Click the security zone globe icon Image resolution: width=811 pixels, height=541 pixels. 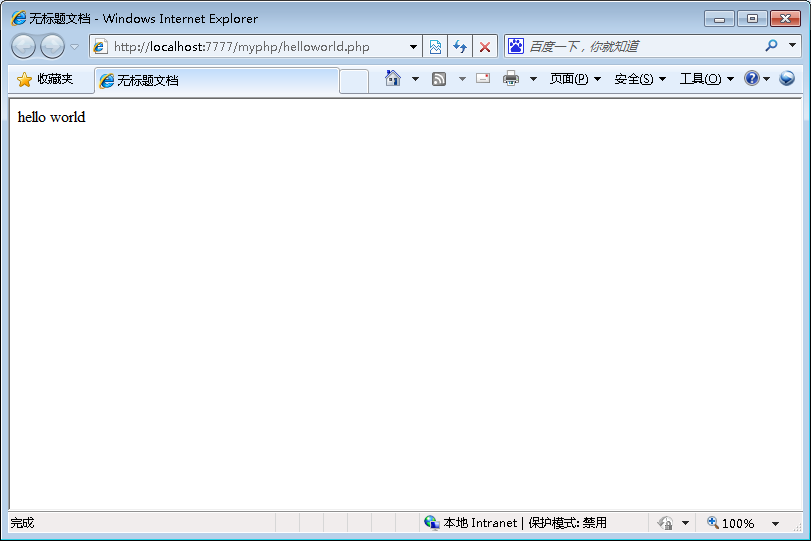click(x=431, y=522)
